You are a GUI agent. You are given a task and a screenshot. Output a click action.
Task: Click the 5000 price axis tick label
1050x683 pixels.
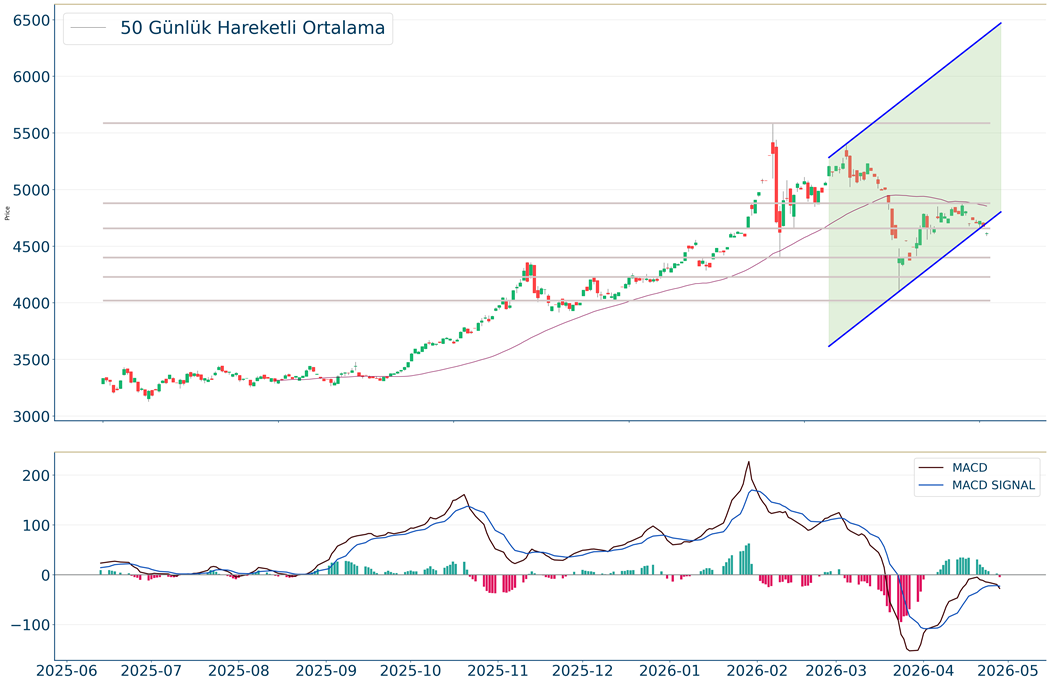tap(32, 190)
